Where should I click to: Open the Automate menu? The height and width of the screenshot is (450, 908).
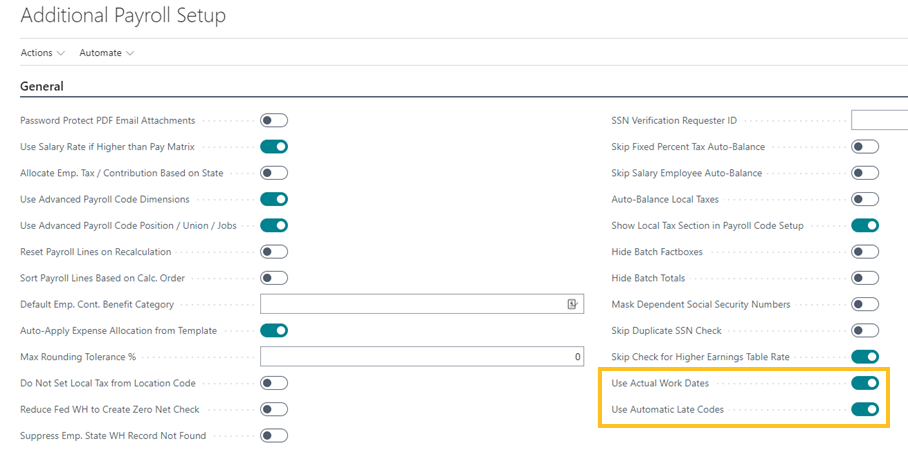[106, 53]
